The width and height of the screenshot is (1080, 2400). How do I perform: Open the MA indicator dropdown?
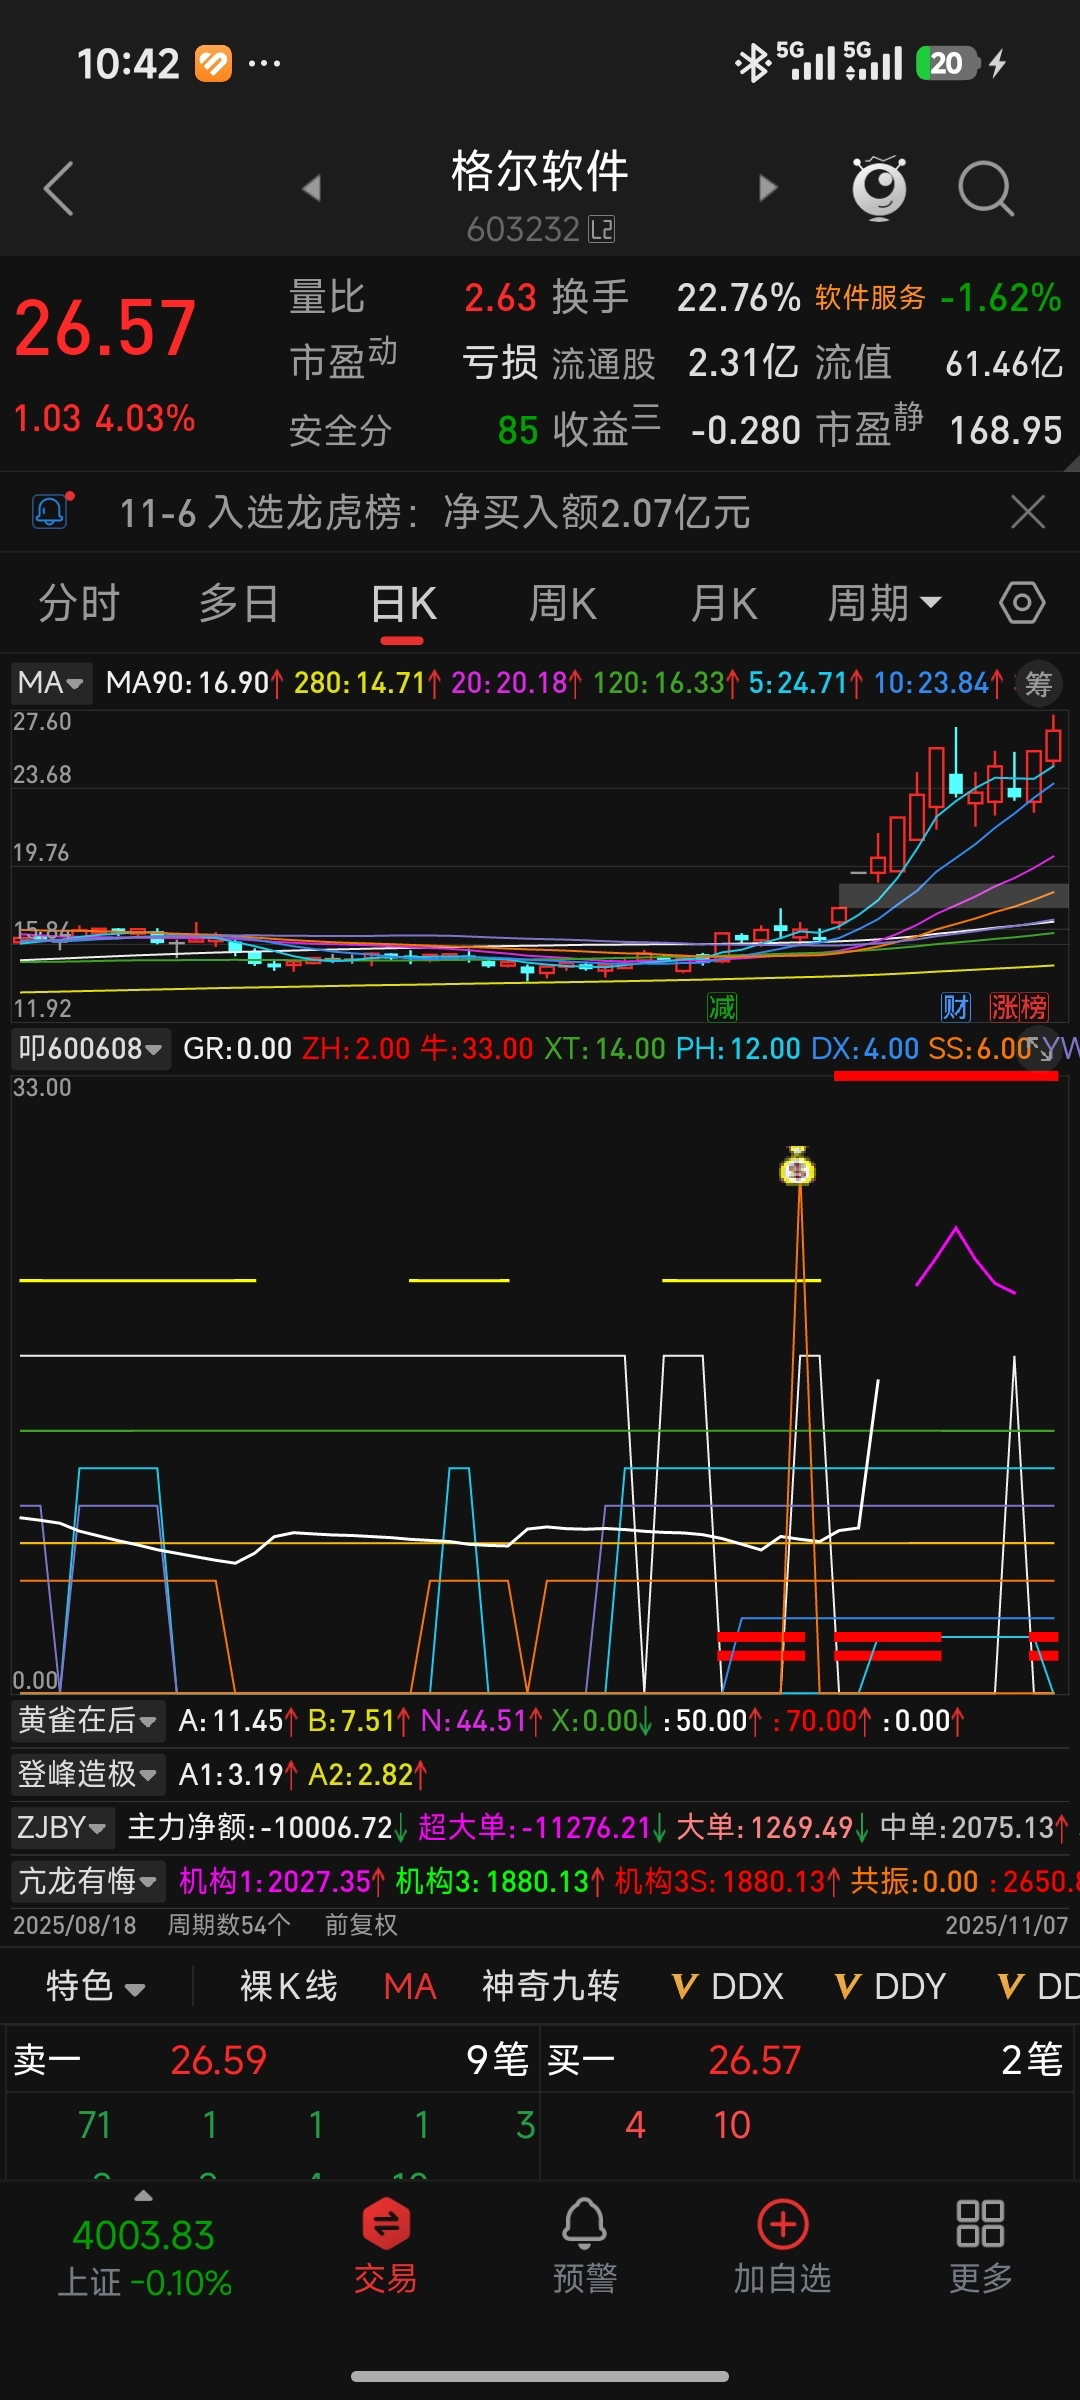tap(51, 683)
